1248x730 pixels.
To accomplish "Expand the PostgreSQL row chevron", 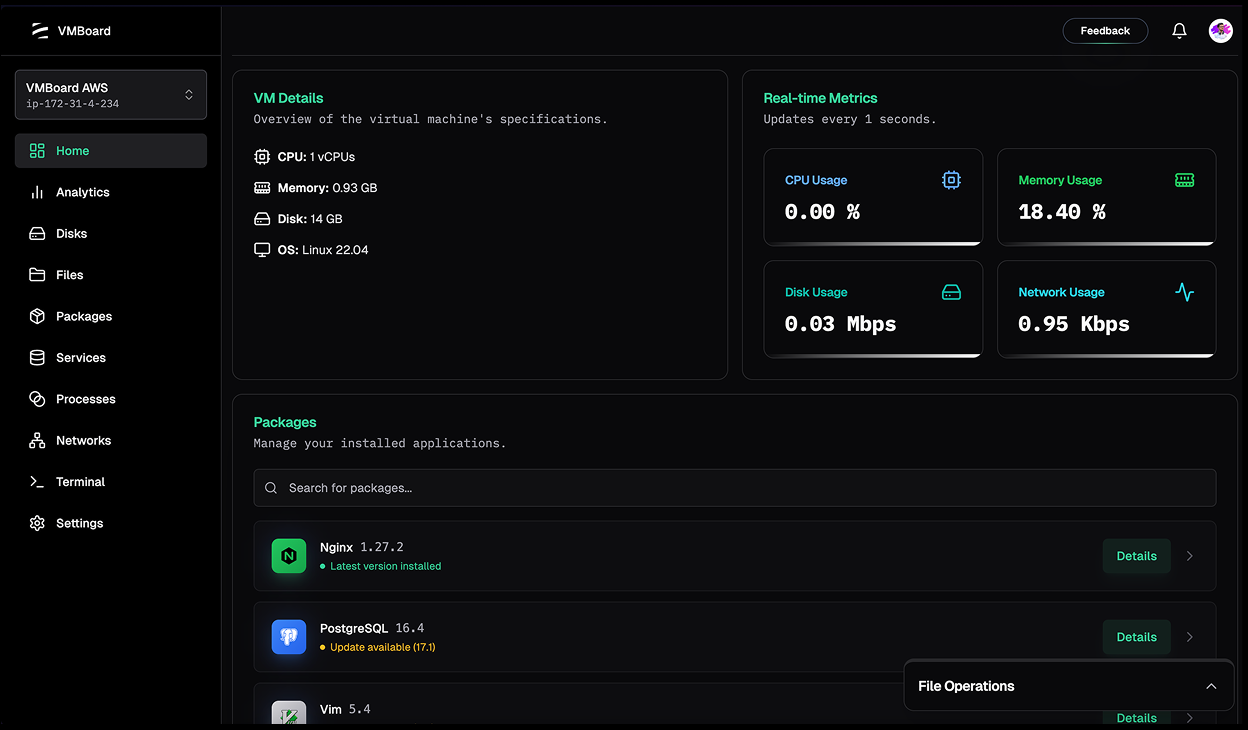I will point(1189,637).
